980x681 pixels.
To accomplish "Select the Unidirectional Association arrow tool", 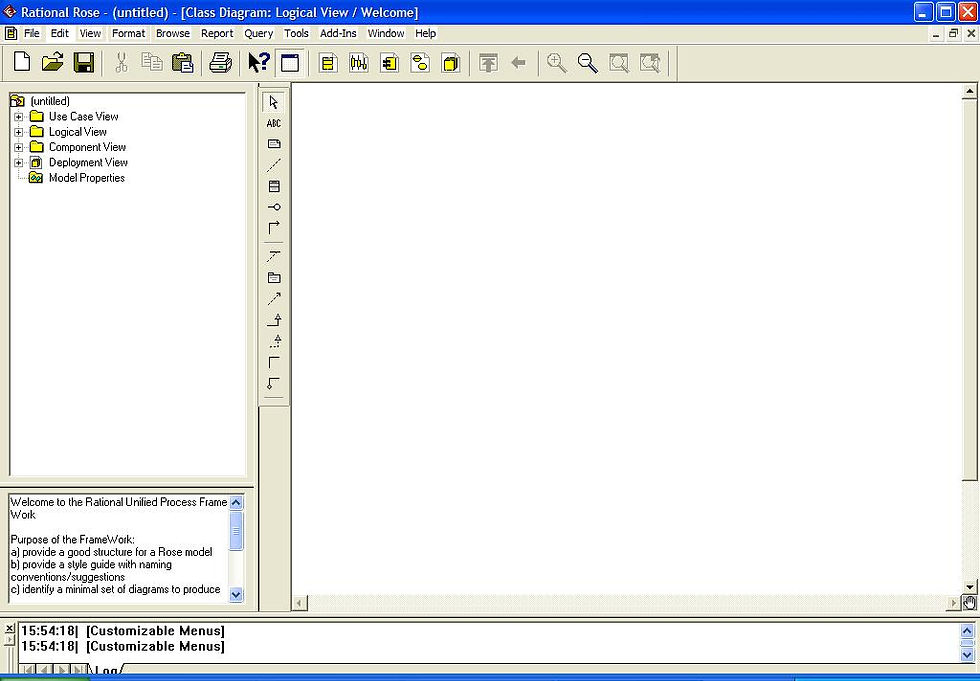I will point(274,227).
